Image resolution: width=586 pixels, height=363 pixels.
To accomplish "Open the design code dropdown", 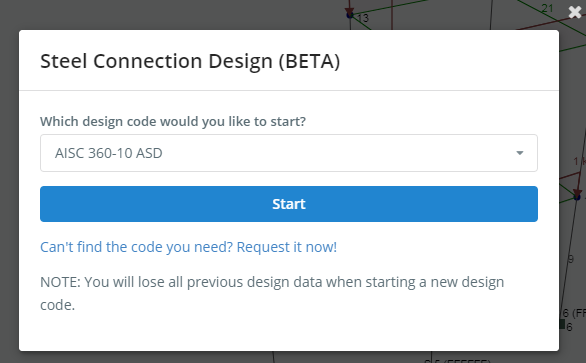I will (x=289, y=153).
